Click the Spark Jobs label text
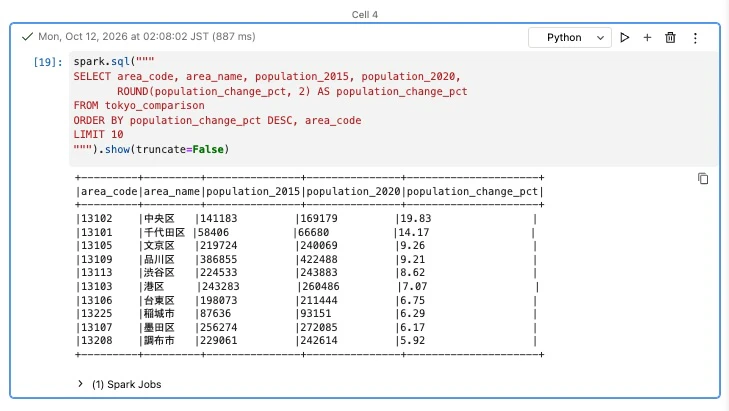Screen dimensions: 729x411 point(126,384)
